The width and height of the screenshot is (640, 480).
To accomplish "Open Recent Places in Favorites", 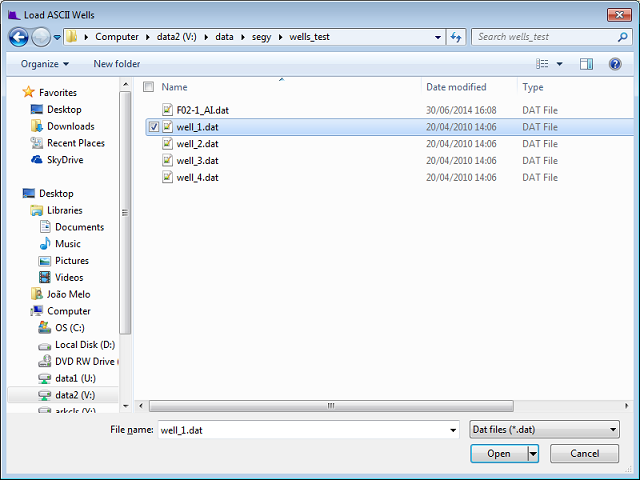I will (x=76, y=143).
